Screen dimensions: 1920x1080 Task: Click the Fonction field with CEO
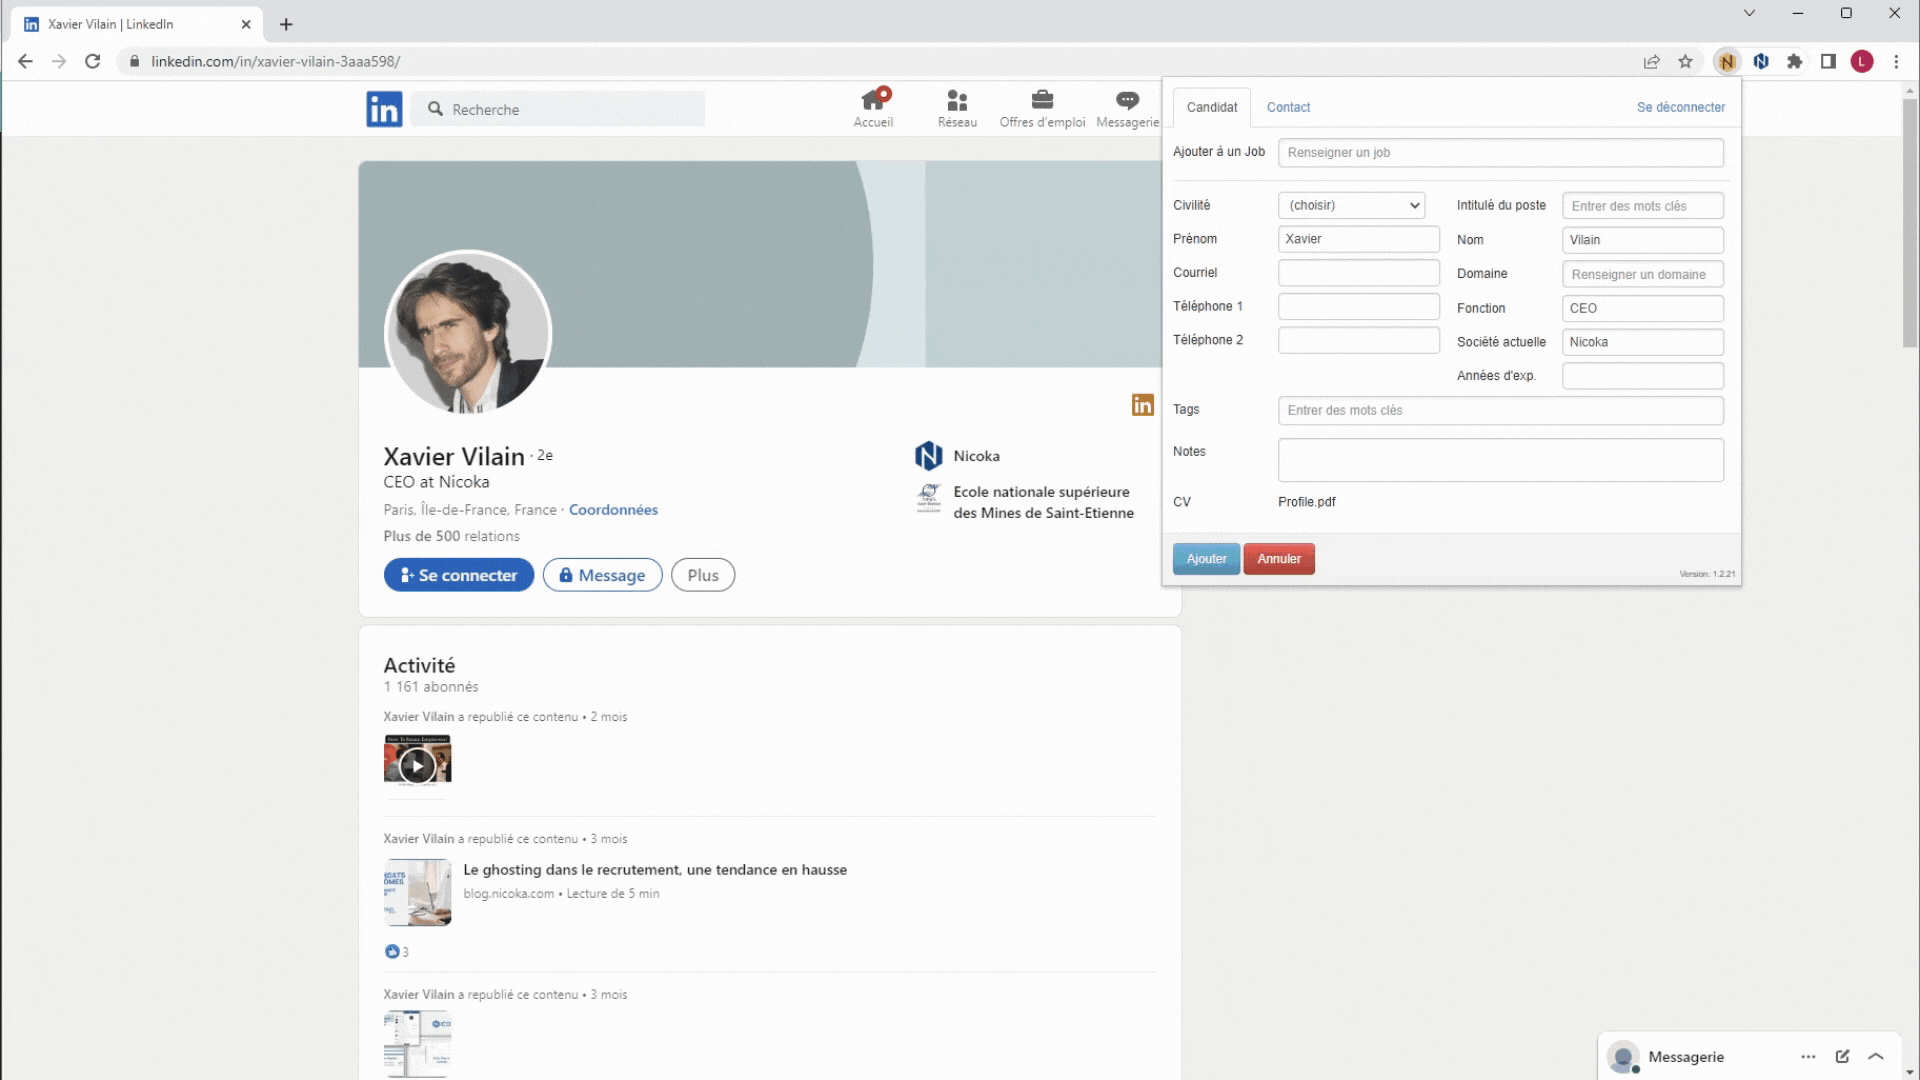[1642, 308]
